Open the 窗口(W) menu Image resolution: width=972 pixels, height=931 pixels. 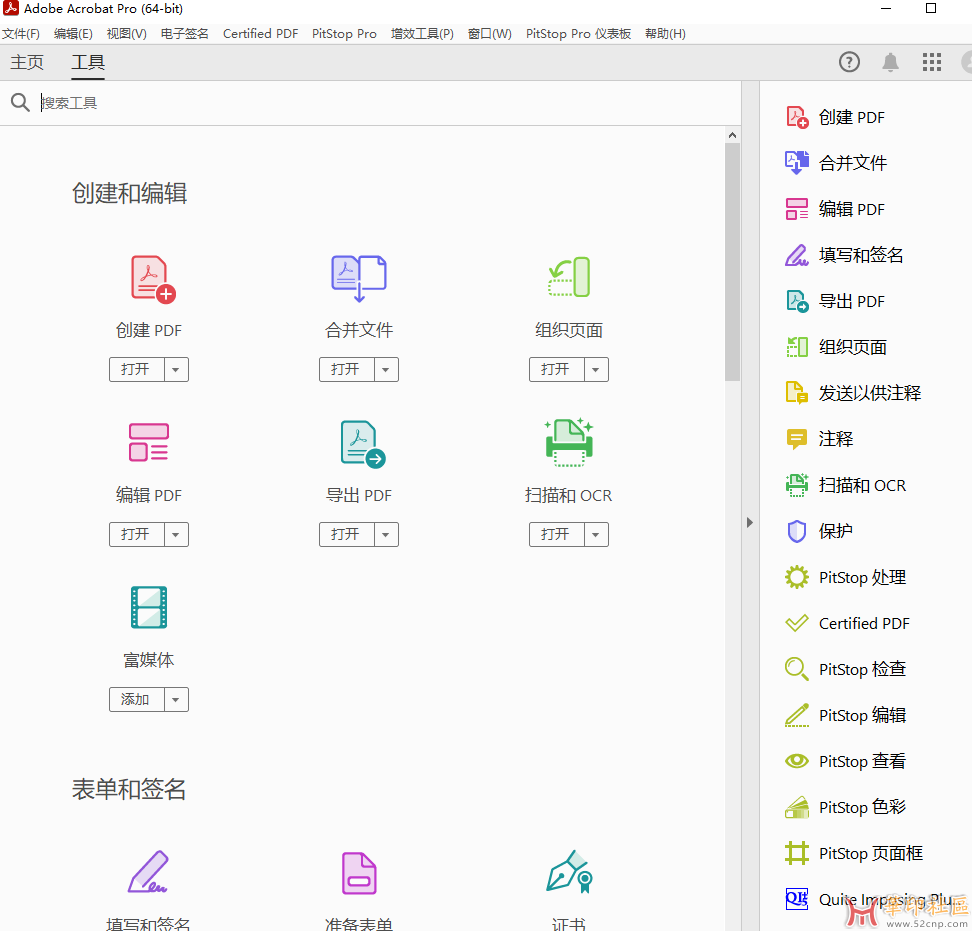(490, 33)
